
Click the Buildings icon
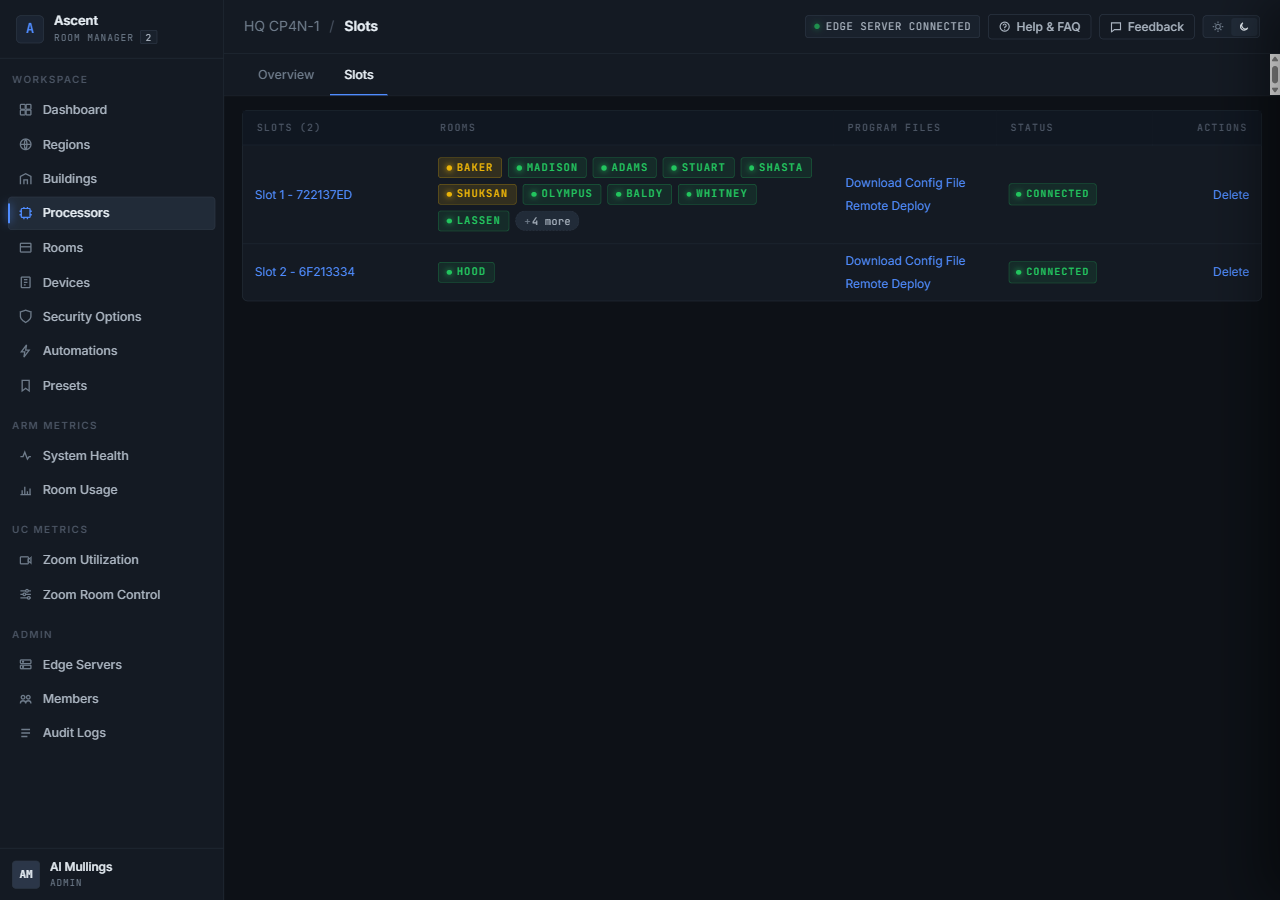[26, 179]
